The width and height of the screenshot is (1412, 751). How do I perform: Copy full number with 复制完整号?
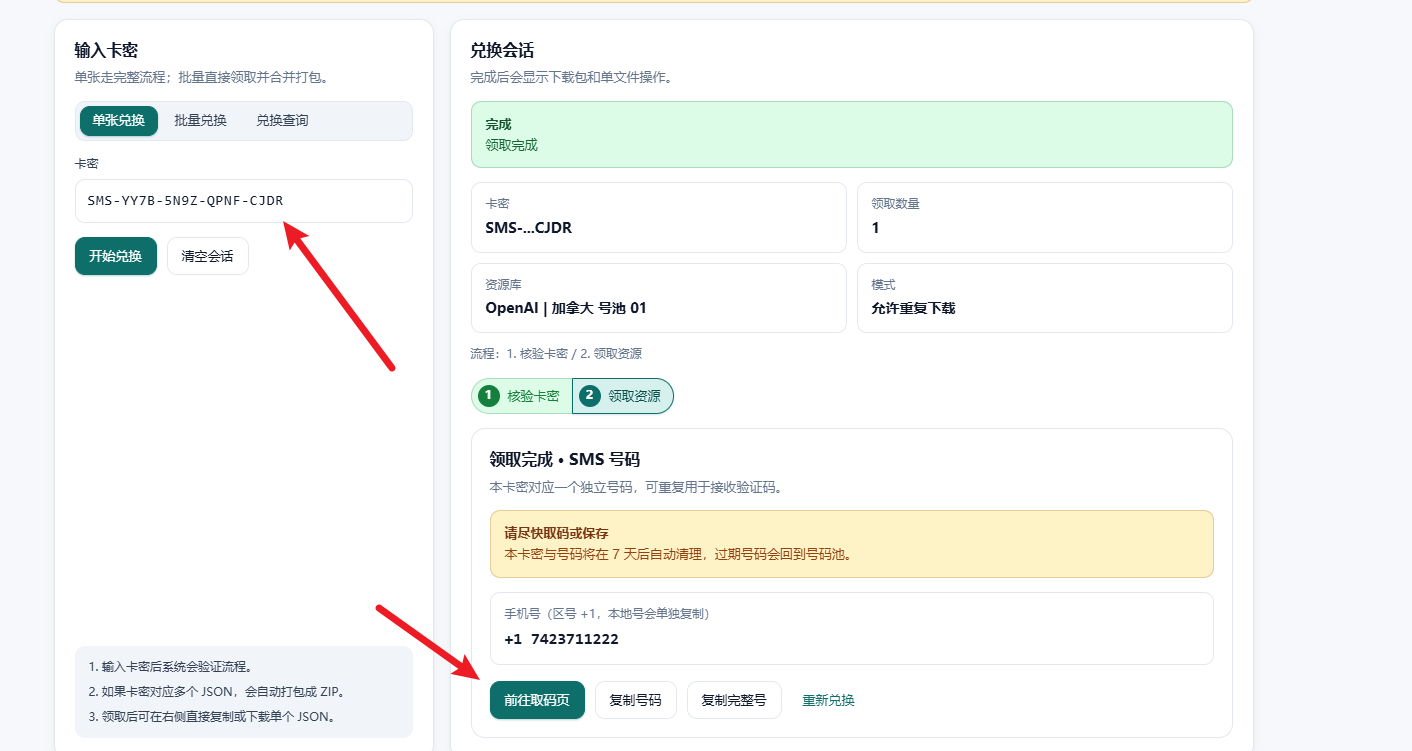pyautogui.click(x=734, y=700)
